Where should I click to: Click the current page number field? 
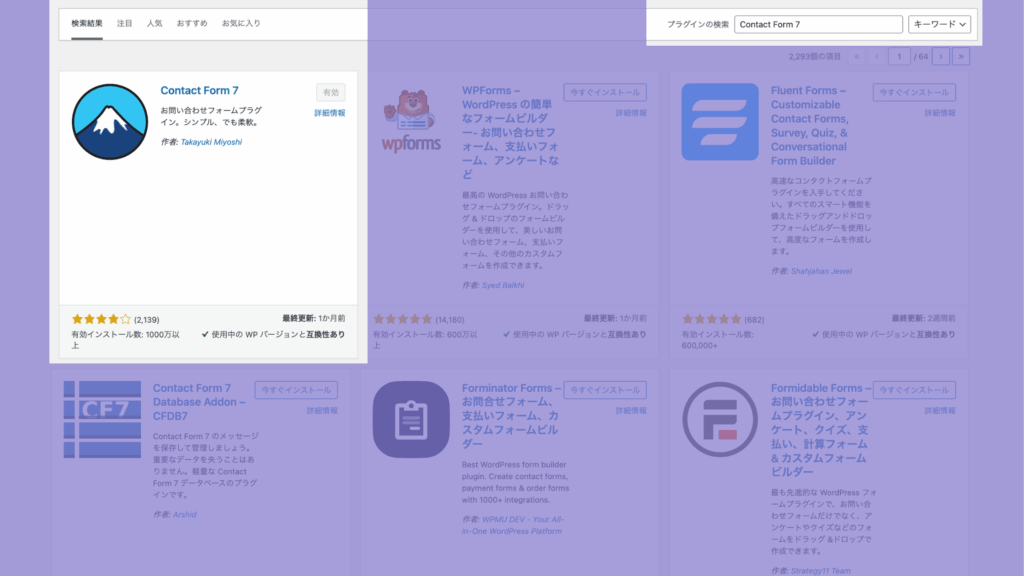click(x=899, y=57)
